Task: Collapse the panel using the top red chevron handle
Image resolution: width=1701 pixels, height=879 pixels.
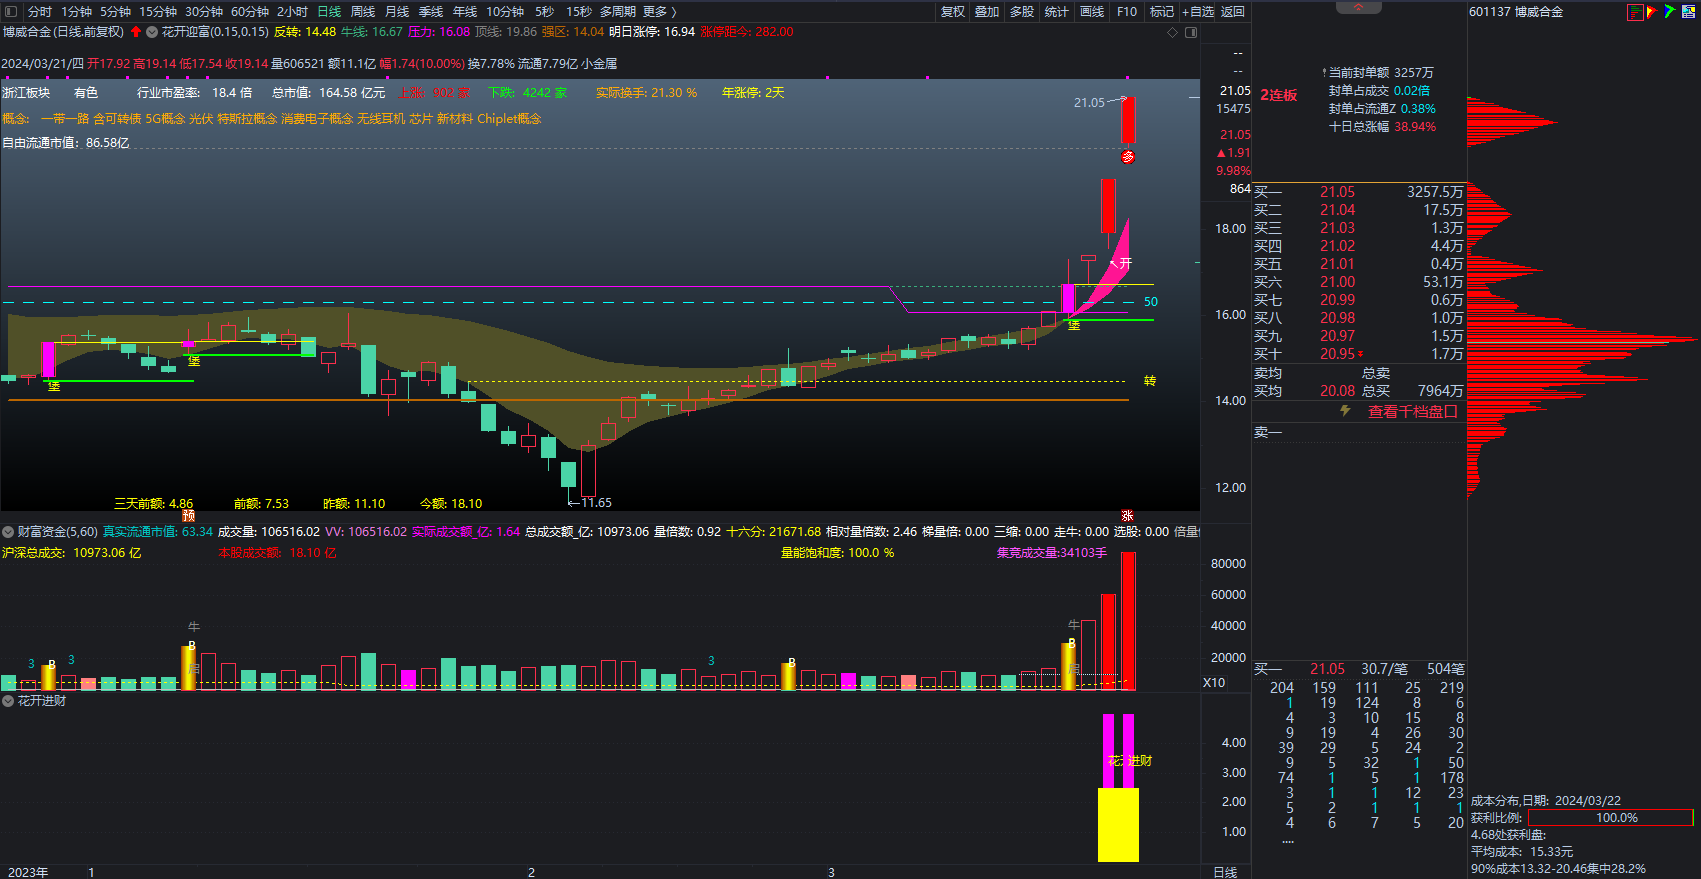Action: (1358, 7)
